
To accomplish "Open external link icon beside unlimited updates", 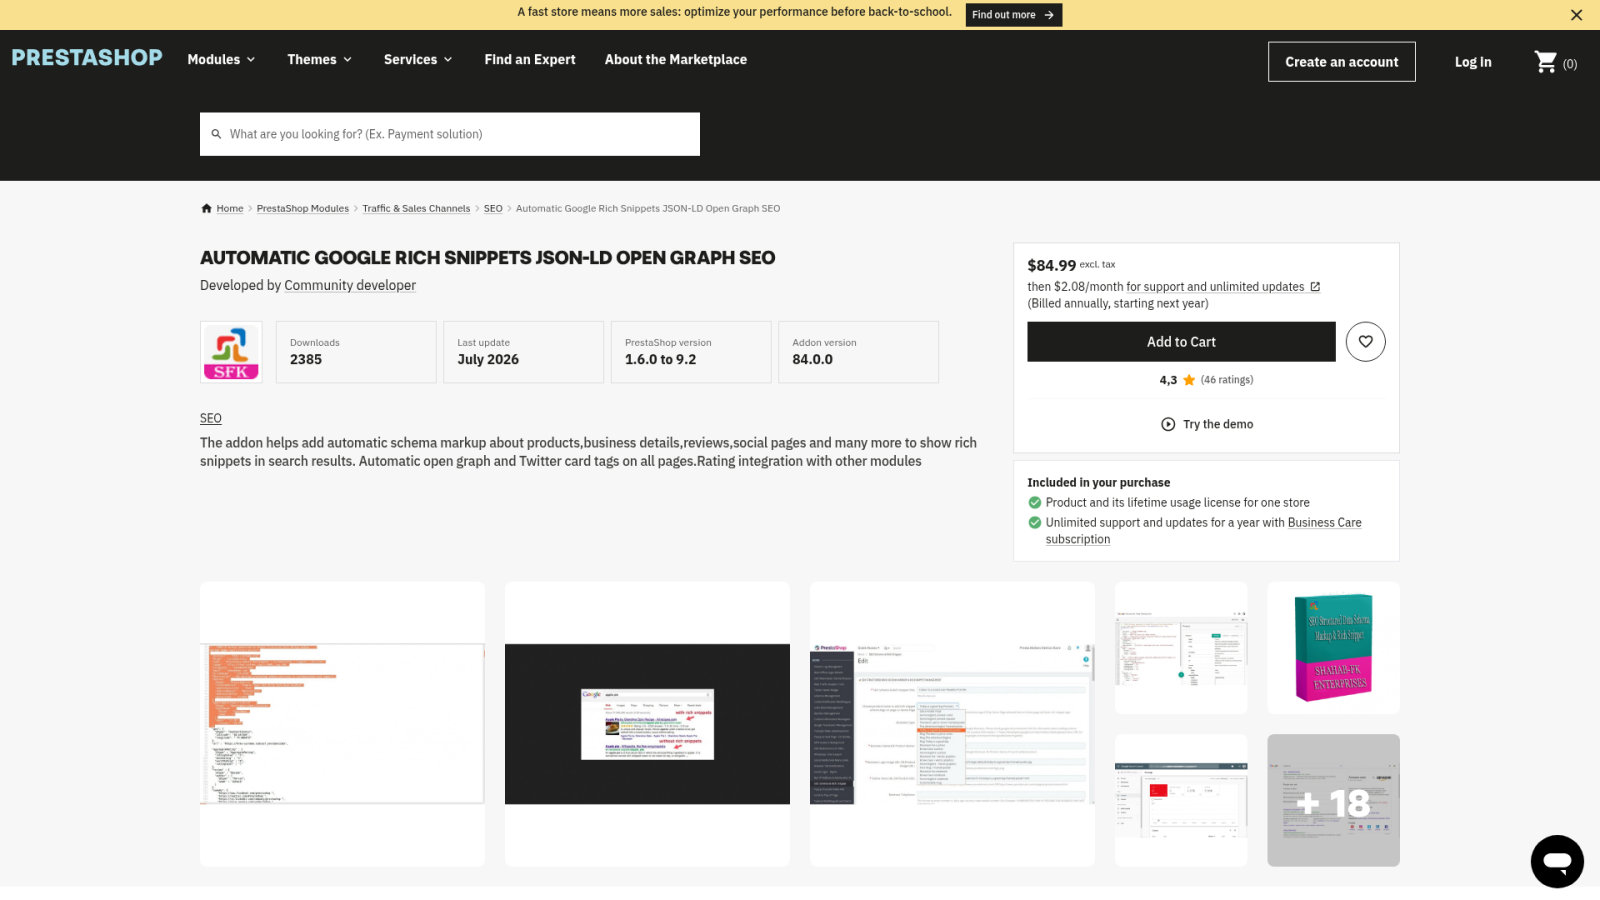I will click(x=1315, y=287).
